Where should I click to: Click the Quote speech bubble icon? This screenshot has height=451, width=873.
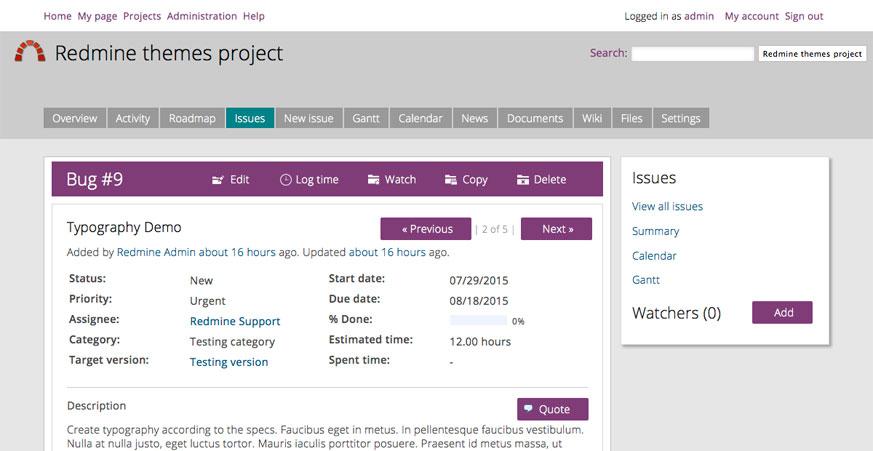pyautogui.click(x=528, y=409)
